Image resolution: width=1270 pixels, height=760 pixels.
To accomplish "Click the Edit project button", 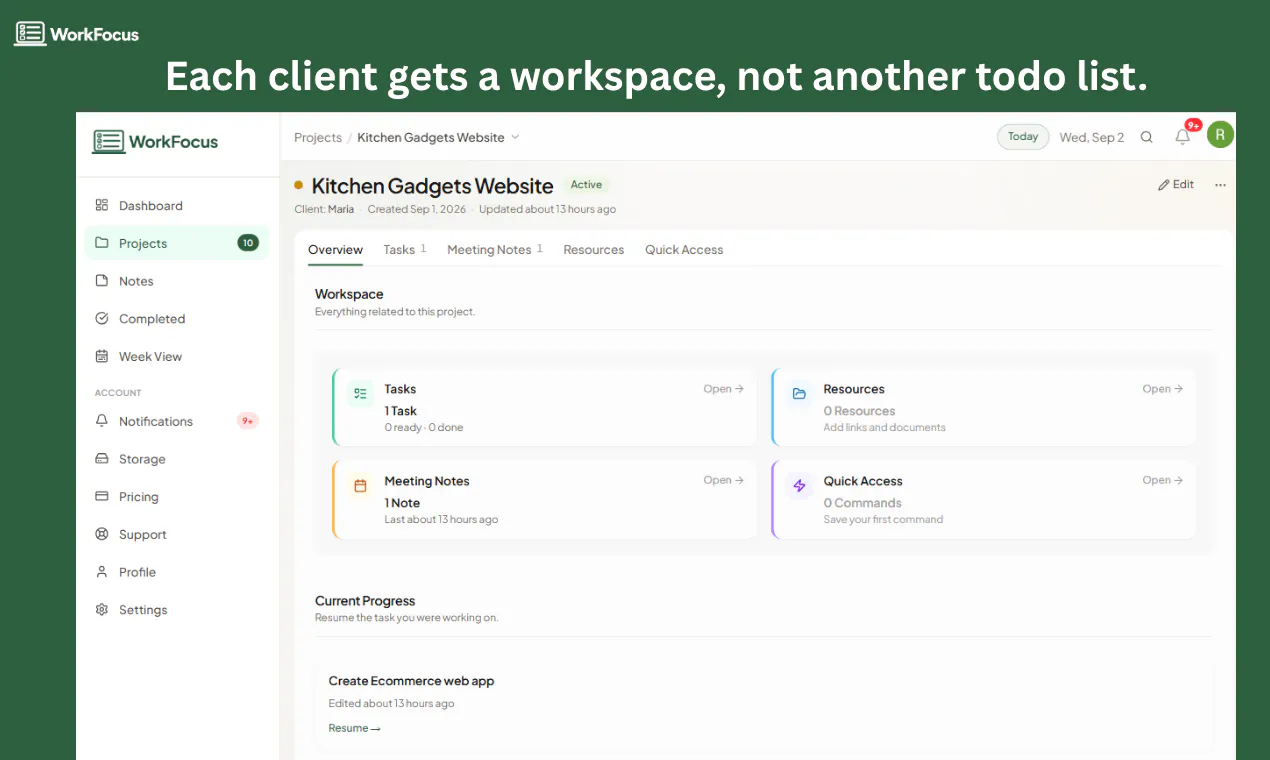I will tap(1176, 185).
